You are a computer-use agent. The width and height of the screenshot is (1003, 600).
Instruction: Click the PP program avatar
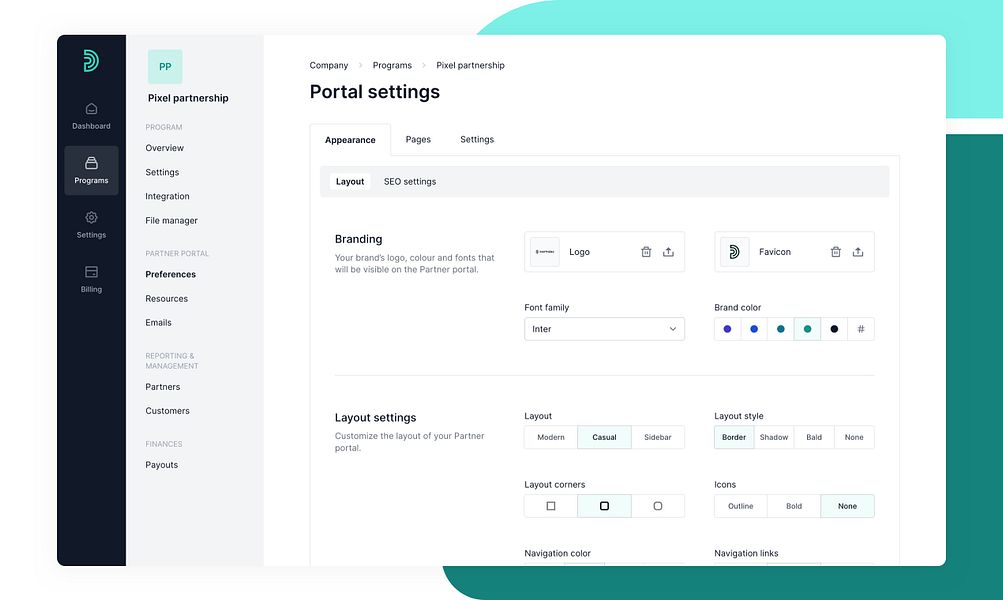[165, 67]
